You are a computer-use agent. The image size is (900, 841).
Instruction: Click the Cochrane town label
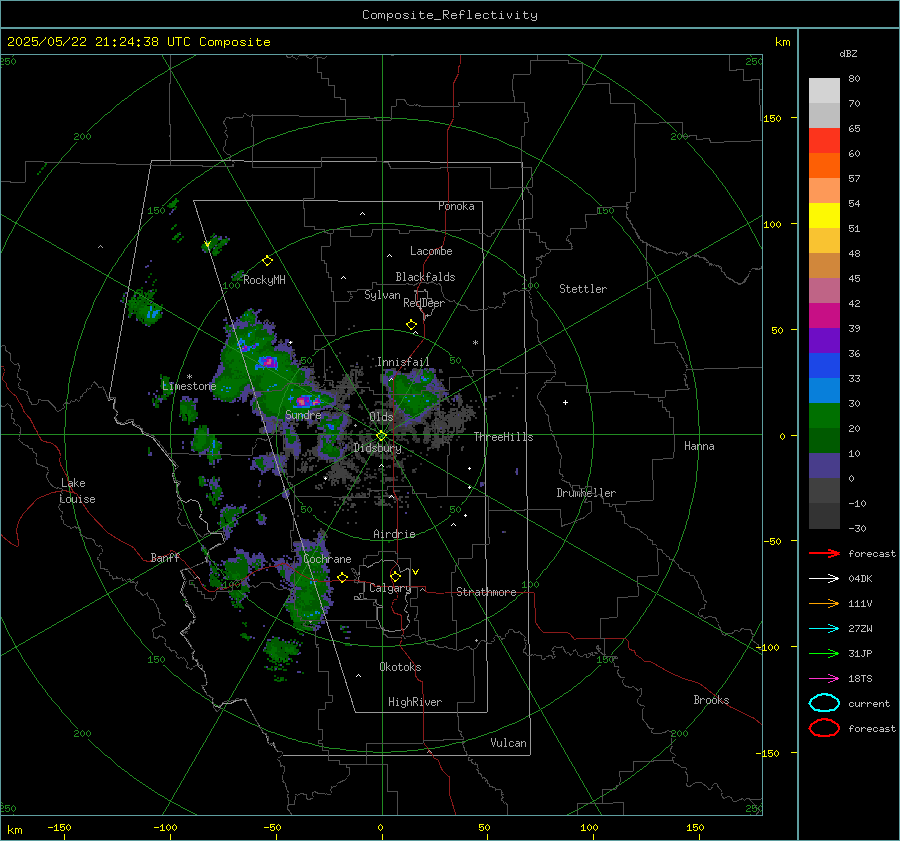(x=327, y=559)
